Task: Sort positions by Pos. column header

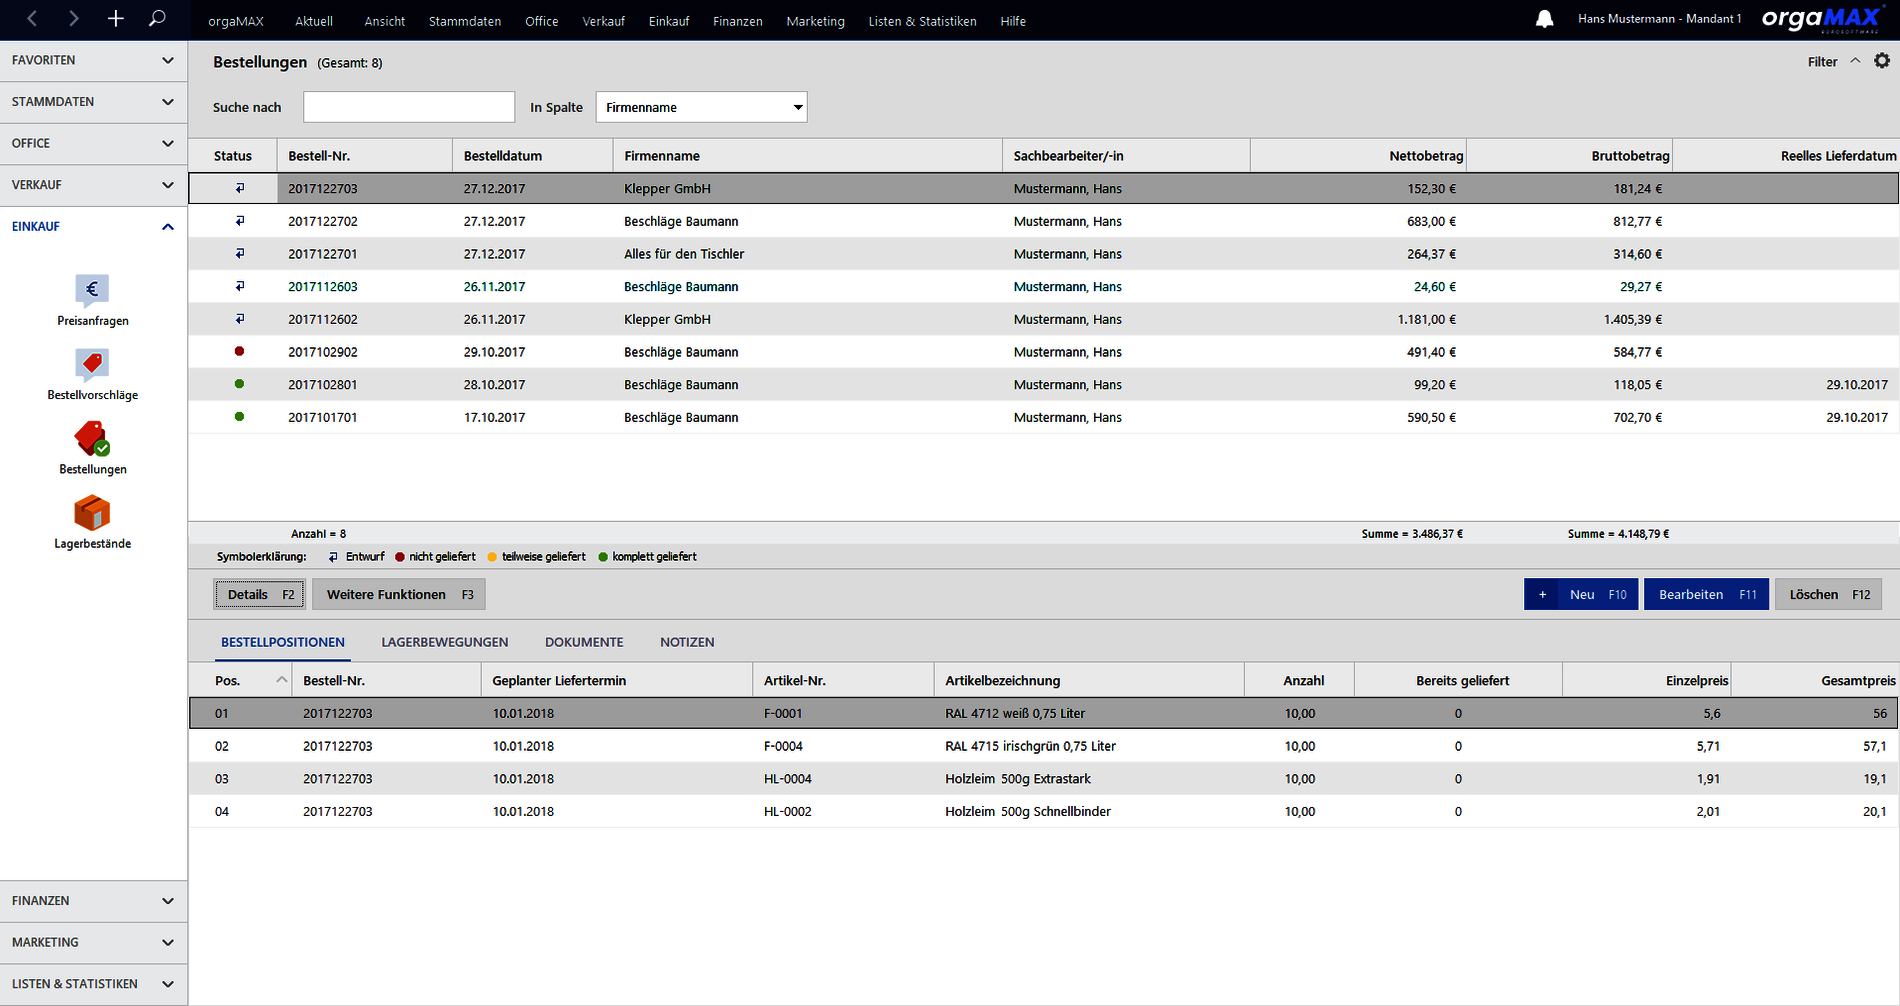Action: tap(241, 681)
